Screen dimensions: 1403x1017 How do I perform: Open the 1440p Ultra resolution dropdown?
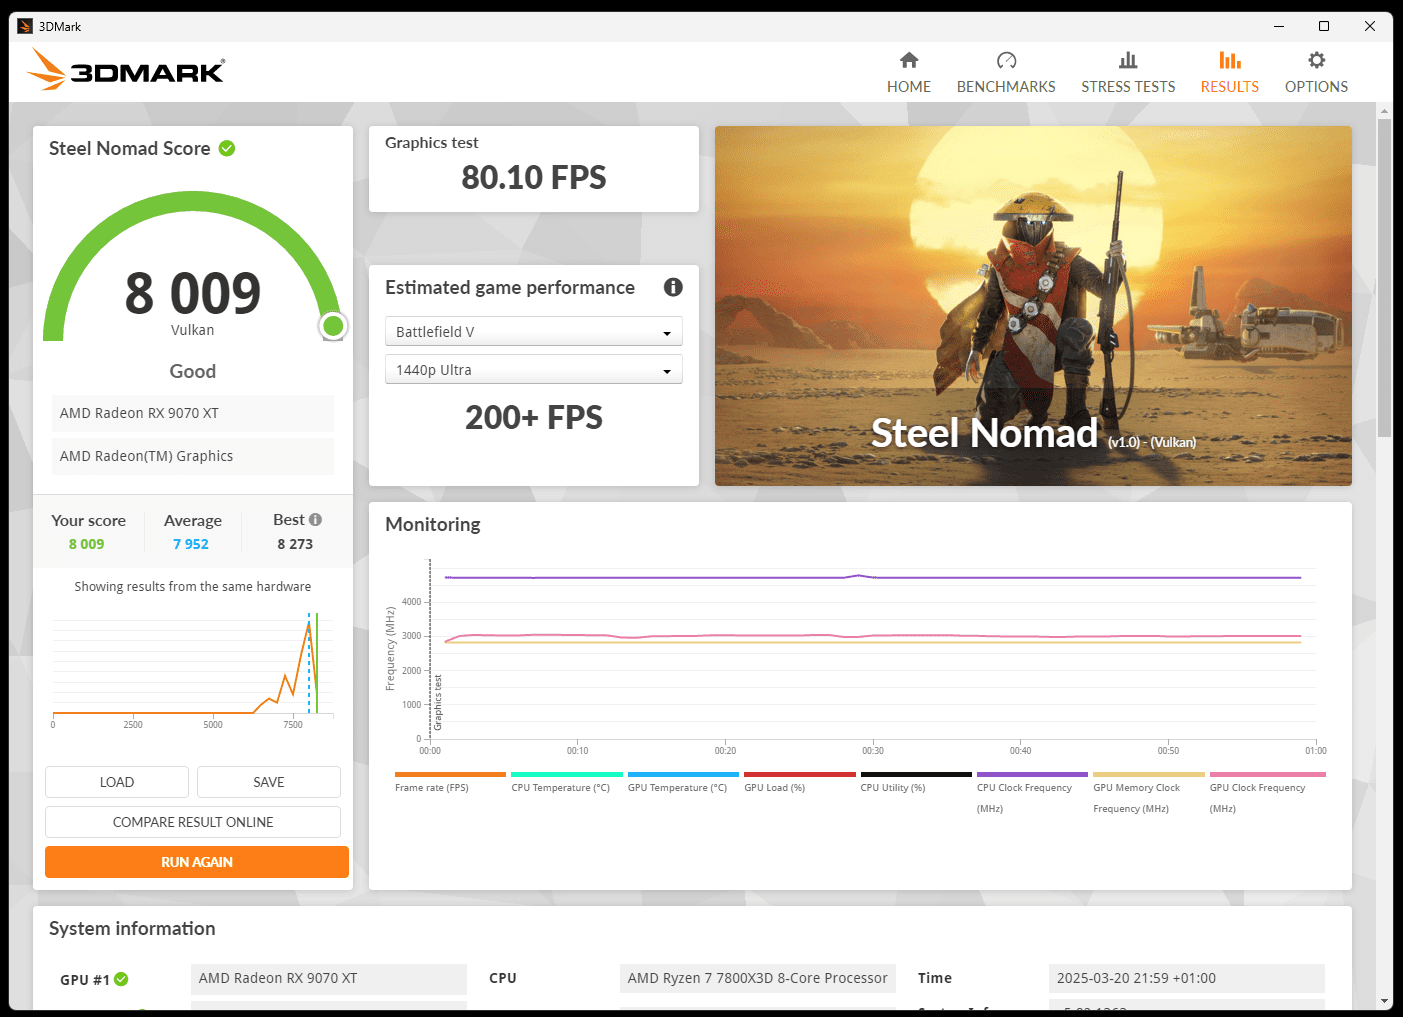(534, 369)
